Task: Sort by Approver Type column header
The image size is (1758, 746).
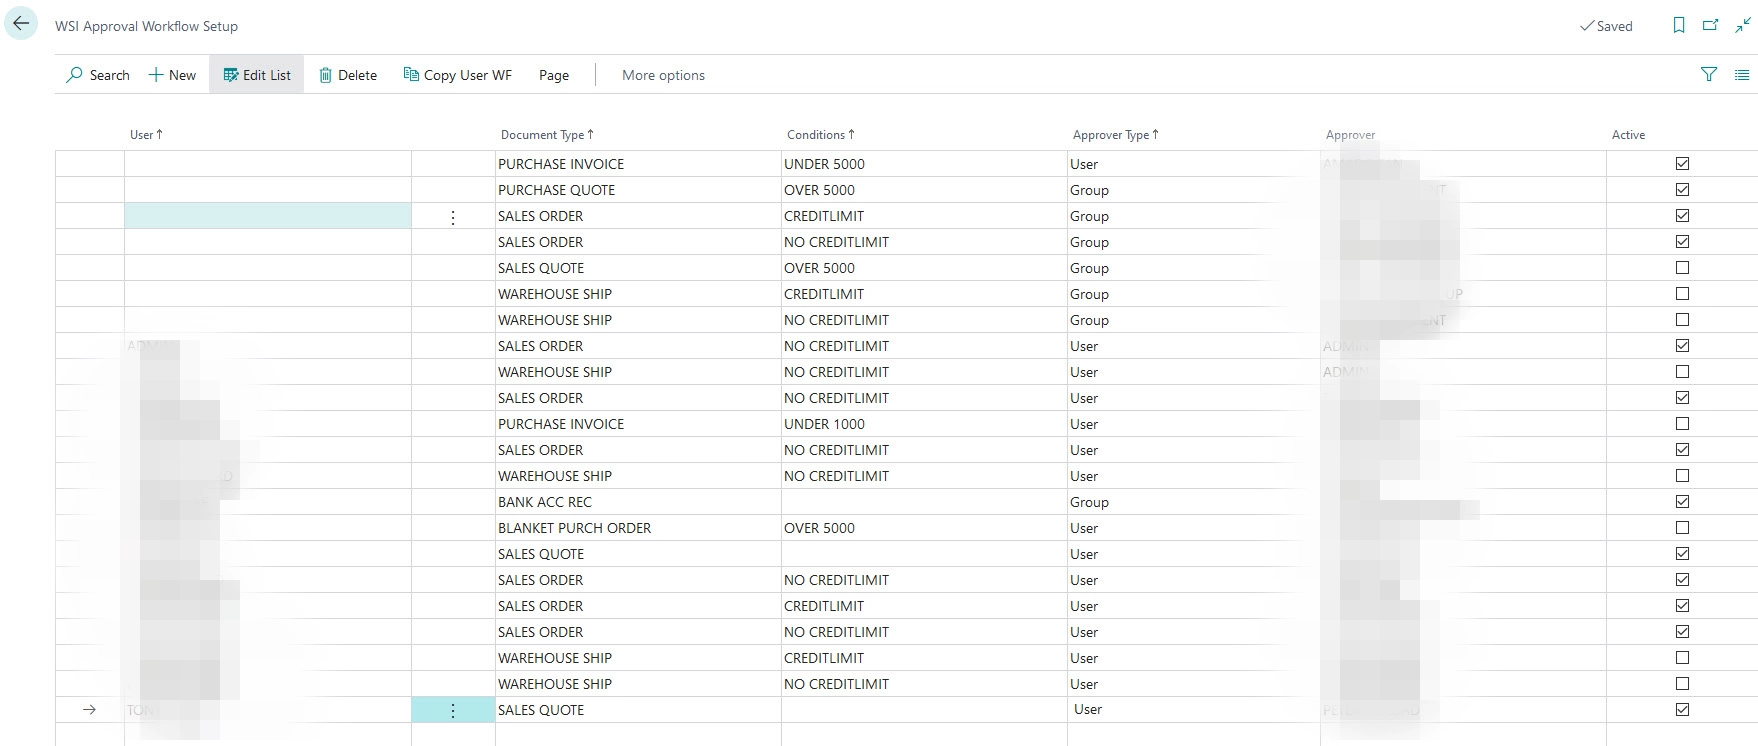Action: [1115, 135]
